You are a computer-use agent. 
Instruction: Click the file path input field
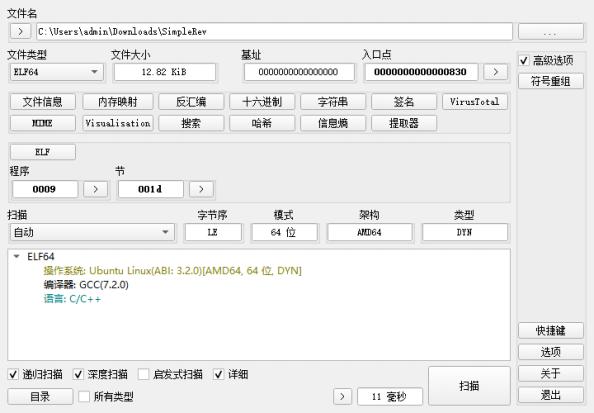point(274,31)
